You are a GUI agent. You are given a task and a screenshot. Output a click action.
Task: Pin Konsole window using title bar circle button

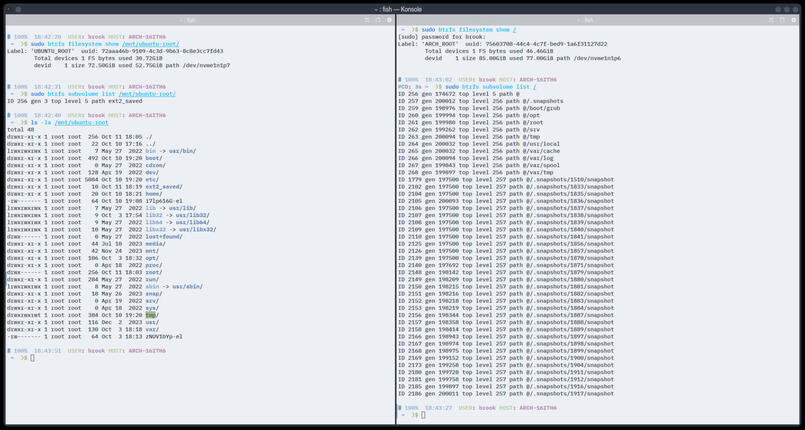pyautogui.click(x=18, y=9)
